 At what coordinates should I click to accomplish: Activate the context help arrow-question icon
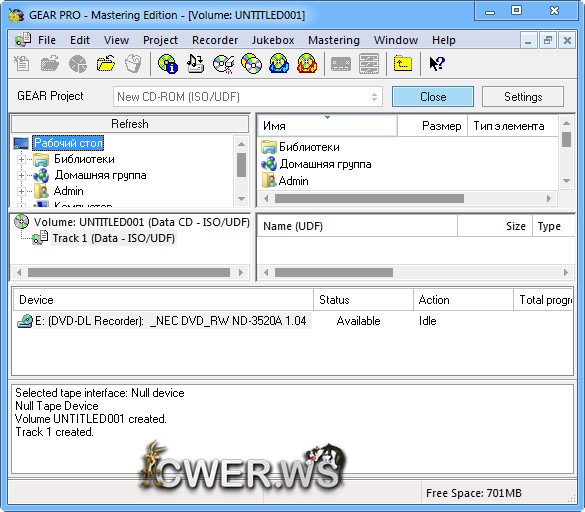[437, 64]
